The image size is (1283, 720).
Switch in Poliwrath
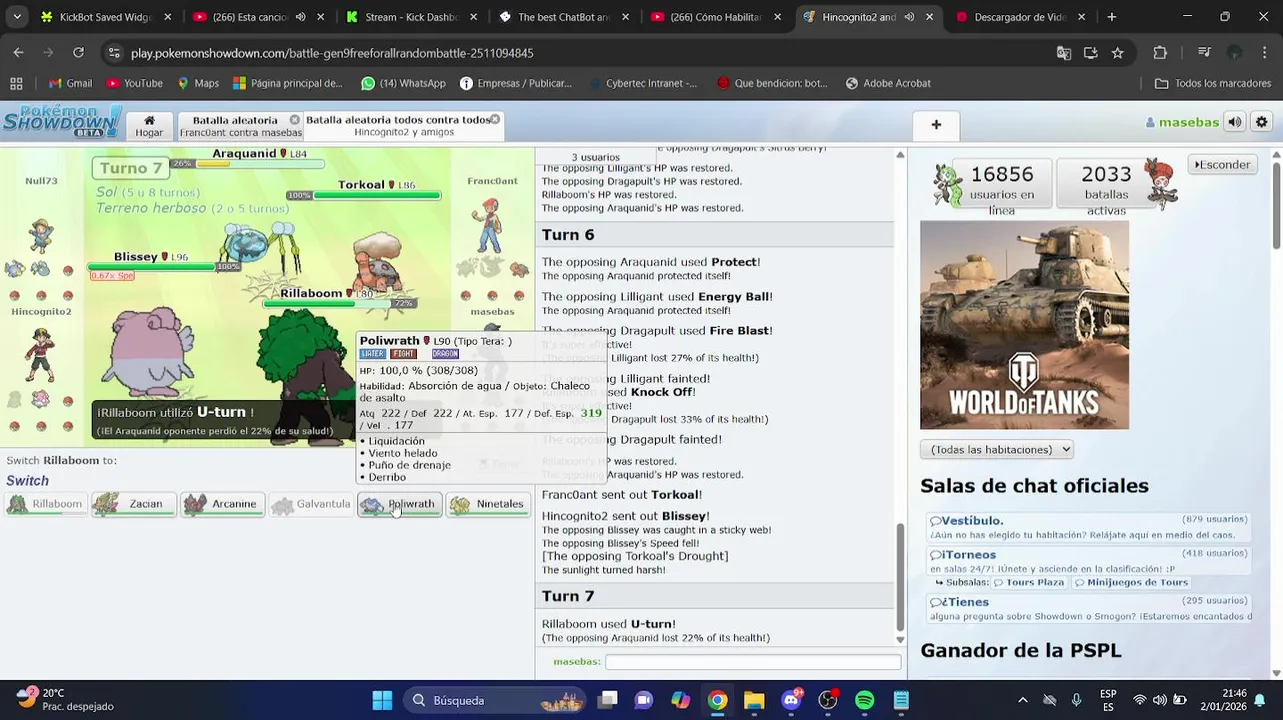(x=400, y=504)
